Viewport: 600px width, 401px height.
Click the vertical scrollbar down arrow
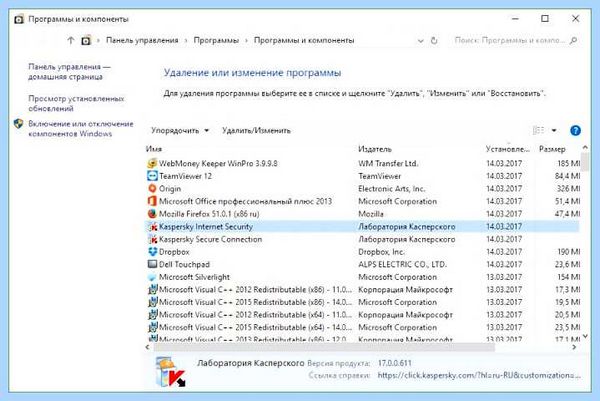click(585, 336)
